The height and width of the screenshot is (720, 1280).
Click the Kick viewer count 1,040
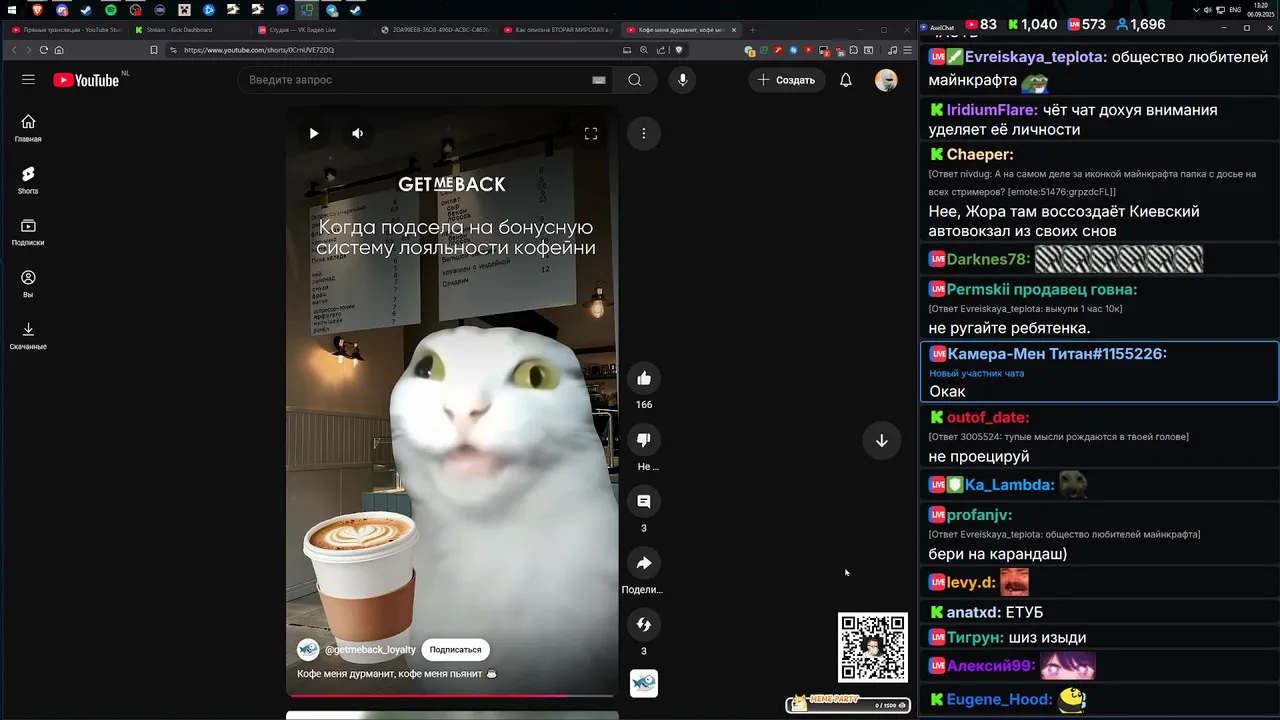pyautogui.click(x=1031, y=24)
